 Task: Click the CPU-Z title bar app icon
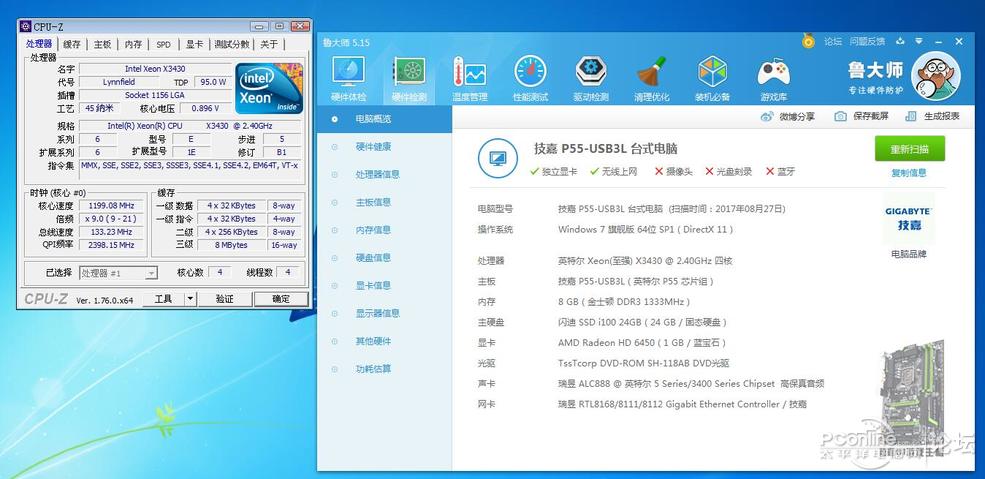pos(25,26)
